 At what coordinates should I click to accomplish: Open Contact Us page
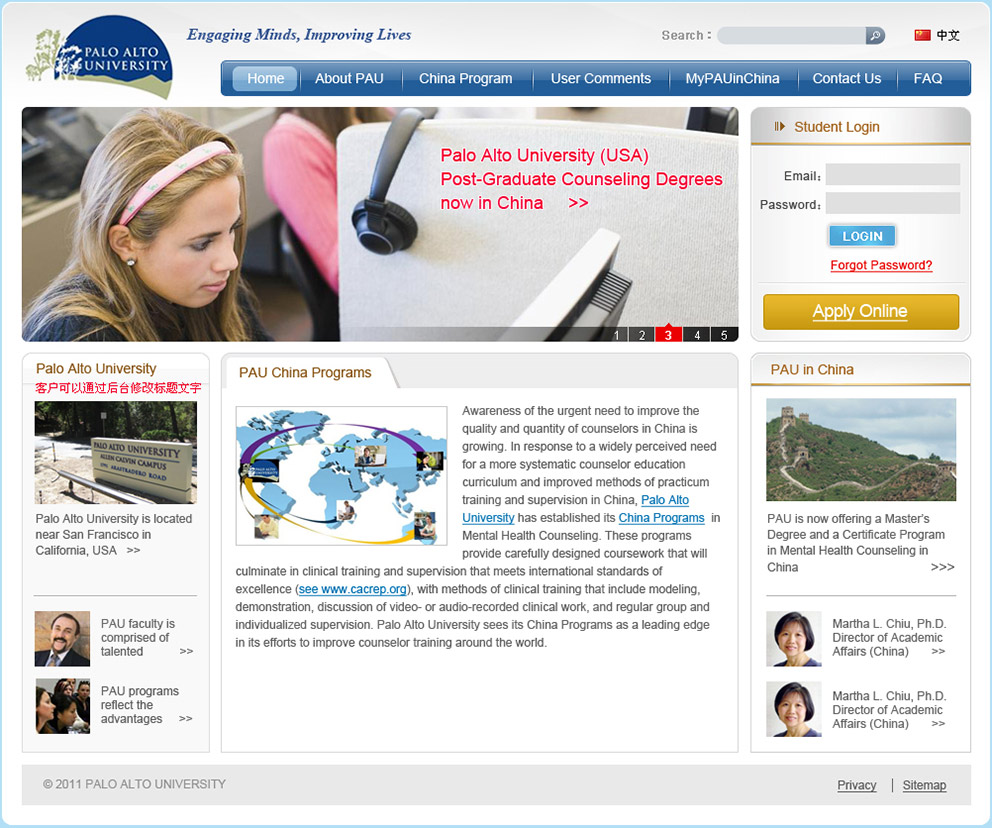846,78
